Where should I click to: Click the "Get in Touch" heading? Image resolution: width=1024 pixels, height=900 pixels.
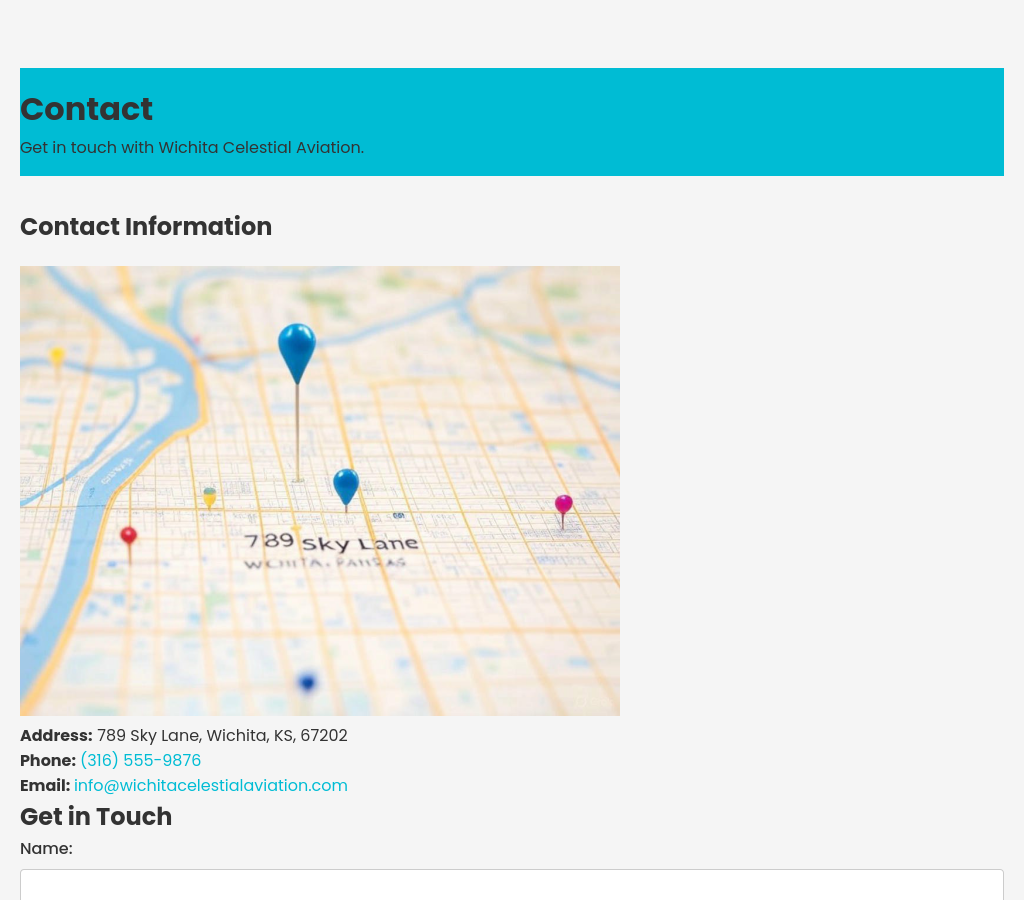[96, 817]
